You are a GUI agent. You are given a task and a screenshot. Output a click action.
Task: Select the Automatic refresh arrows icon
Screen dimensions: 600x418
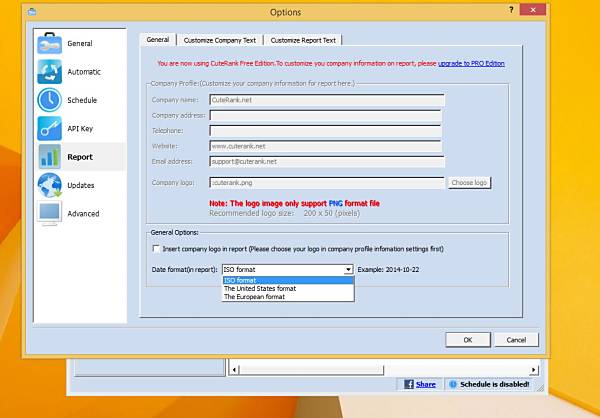pyautogui.click(x=49, y=72)
